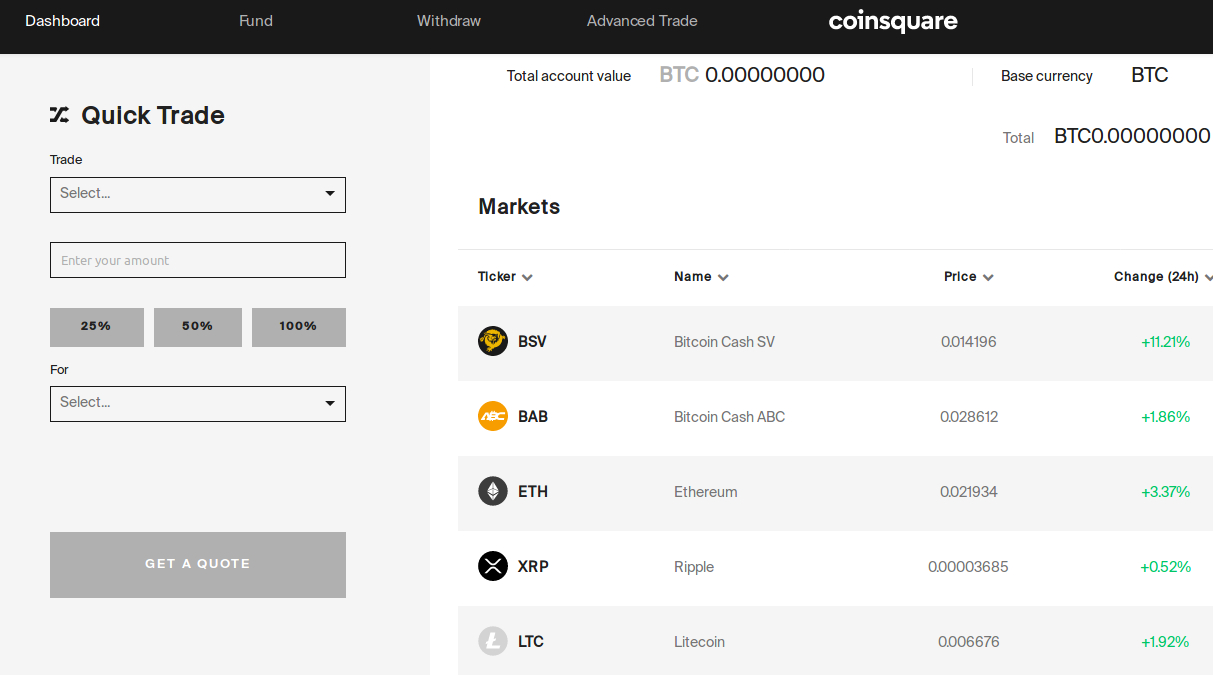This screenshot has width=1213, height=675.
Task: Open the For currency dropdown
Action: tap(198, 403)
